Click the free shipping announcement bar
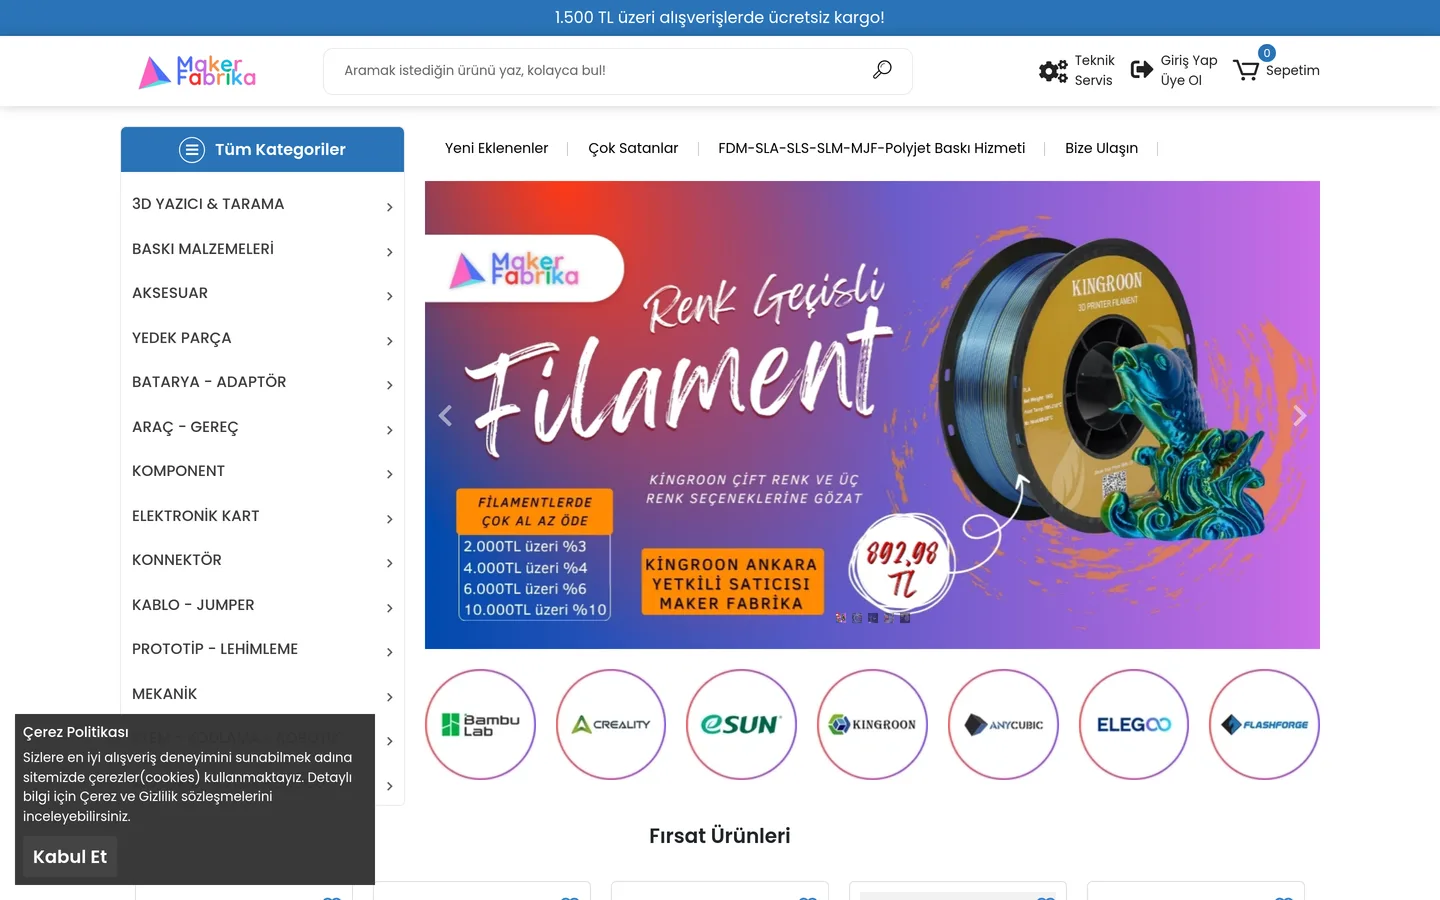This screenshot has height=900, width=1440. tap(720, 18)
